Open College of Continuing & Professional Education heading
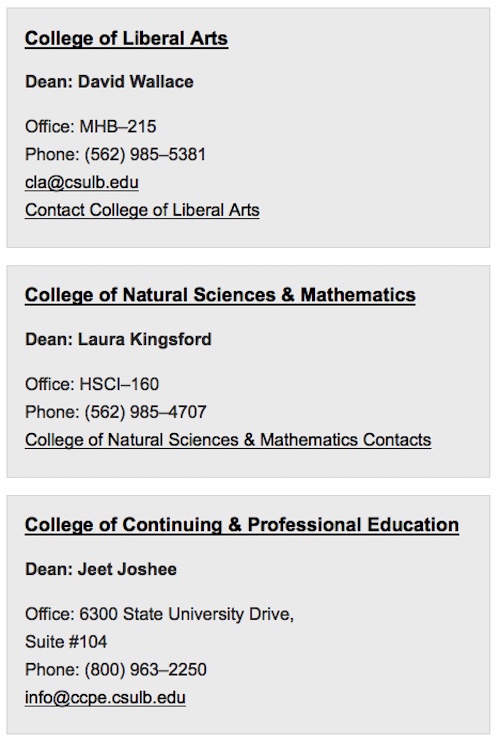Image resolution: width=500 pixels, height=743 pixels. pyautogui.click(x=242, y=525)
